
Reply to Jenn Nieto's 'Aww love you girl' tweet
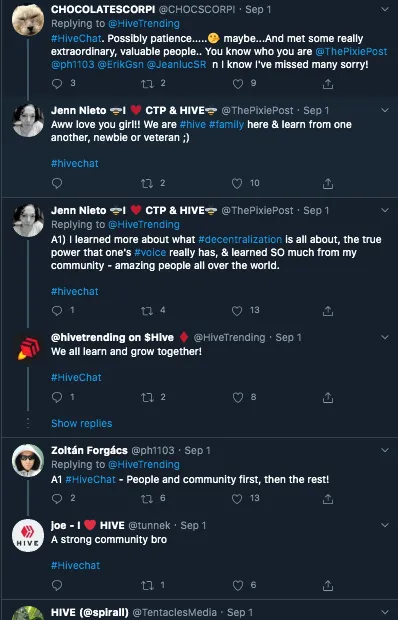(57, 183)
